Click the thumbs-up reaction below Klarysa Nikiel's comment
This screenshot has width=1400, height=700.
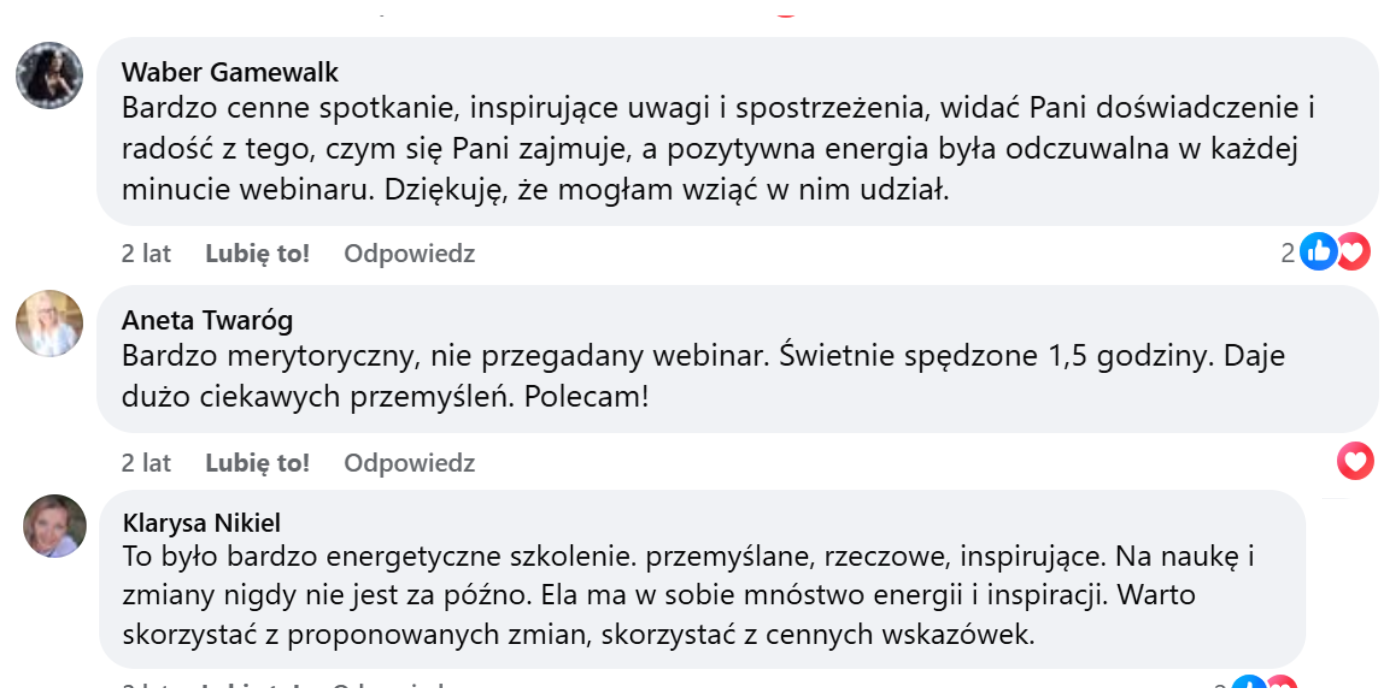coord(1250,690)
